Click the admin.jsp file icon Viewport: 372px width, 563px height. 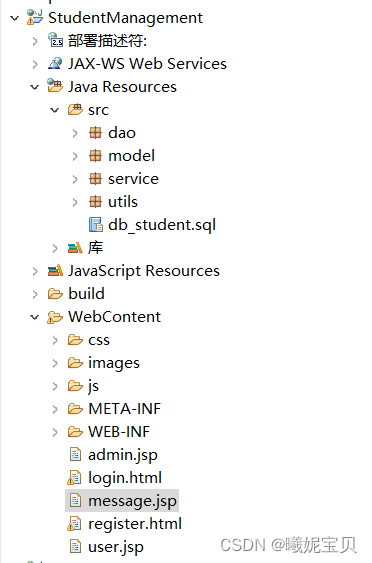75,455
